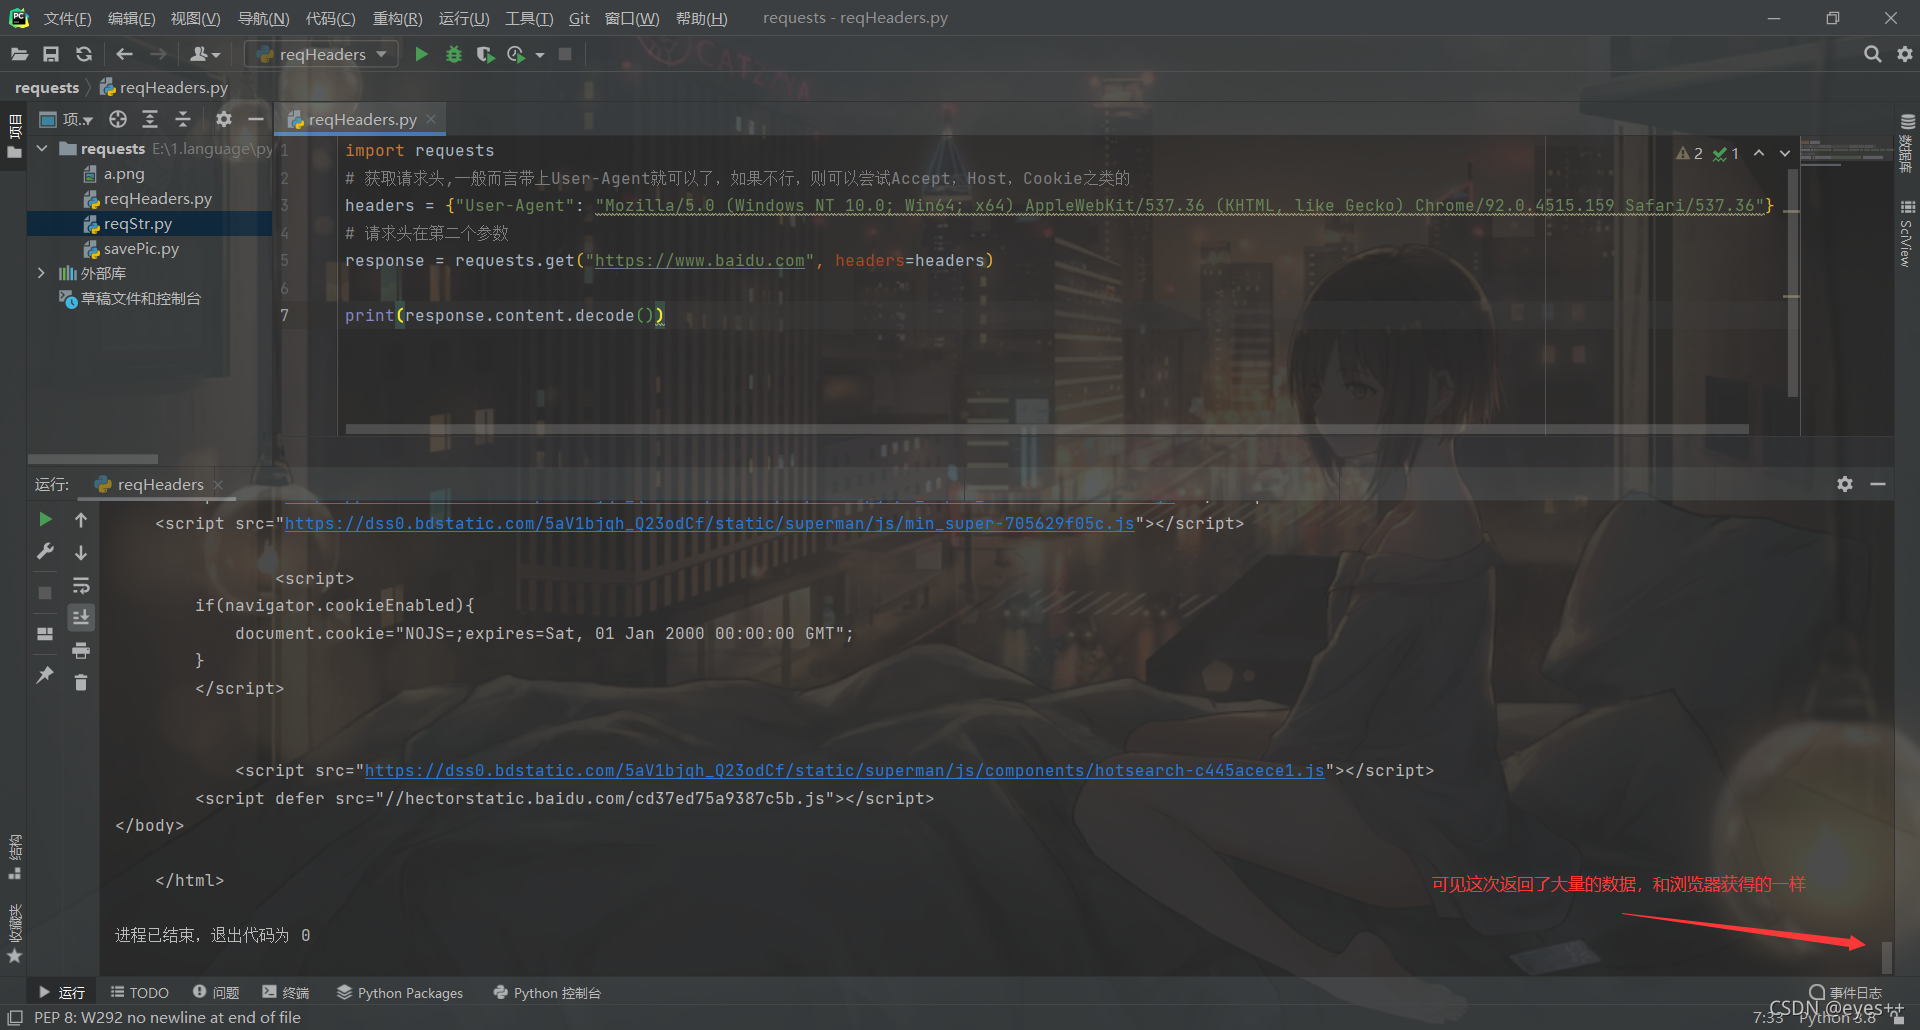Open reqHeaders run configuration dropdown
Viewport: 1920px width, 1030px height.
pos(322,54)
